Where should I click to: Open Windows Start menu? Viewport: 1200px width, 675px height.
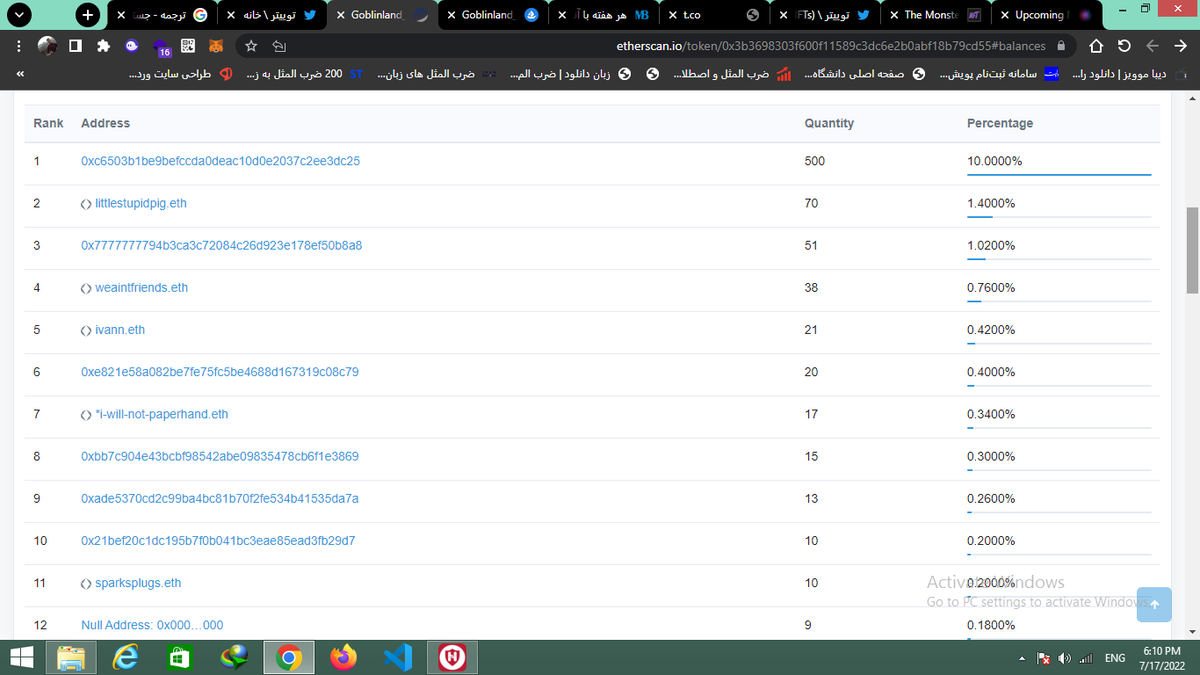(21, 657)
